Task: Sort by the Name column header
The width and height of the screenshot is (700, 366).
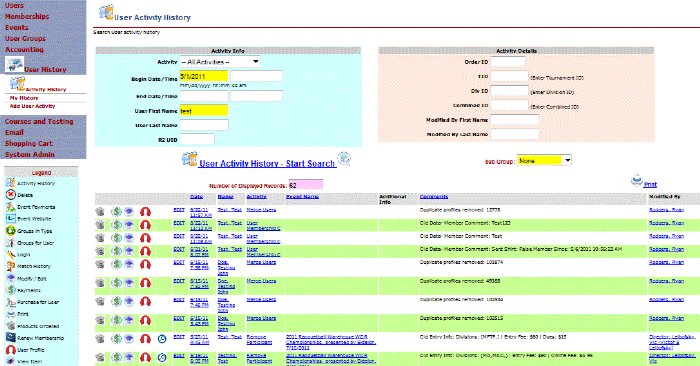Action: coord(225,197)
